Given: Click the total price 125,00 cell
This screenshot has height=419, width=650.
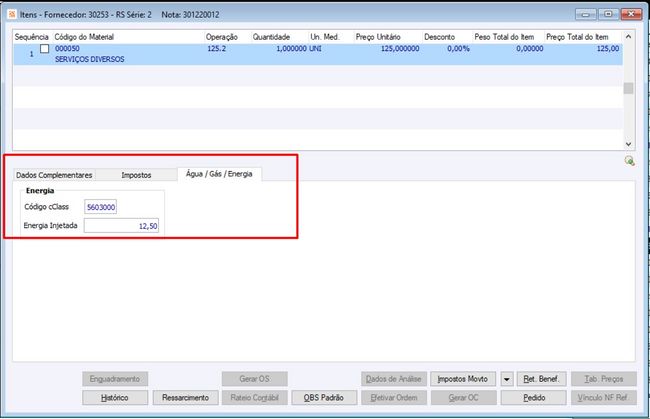Looking at the screenshot, I should click(x=608, y=48).
